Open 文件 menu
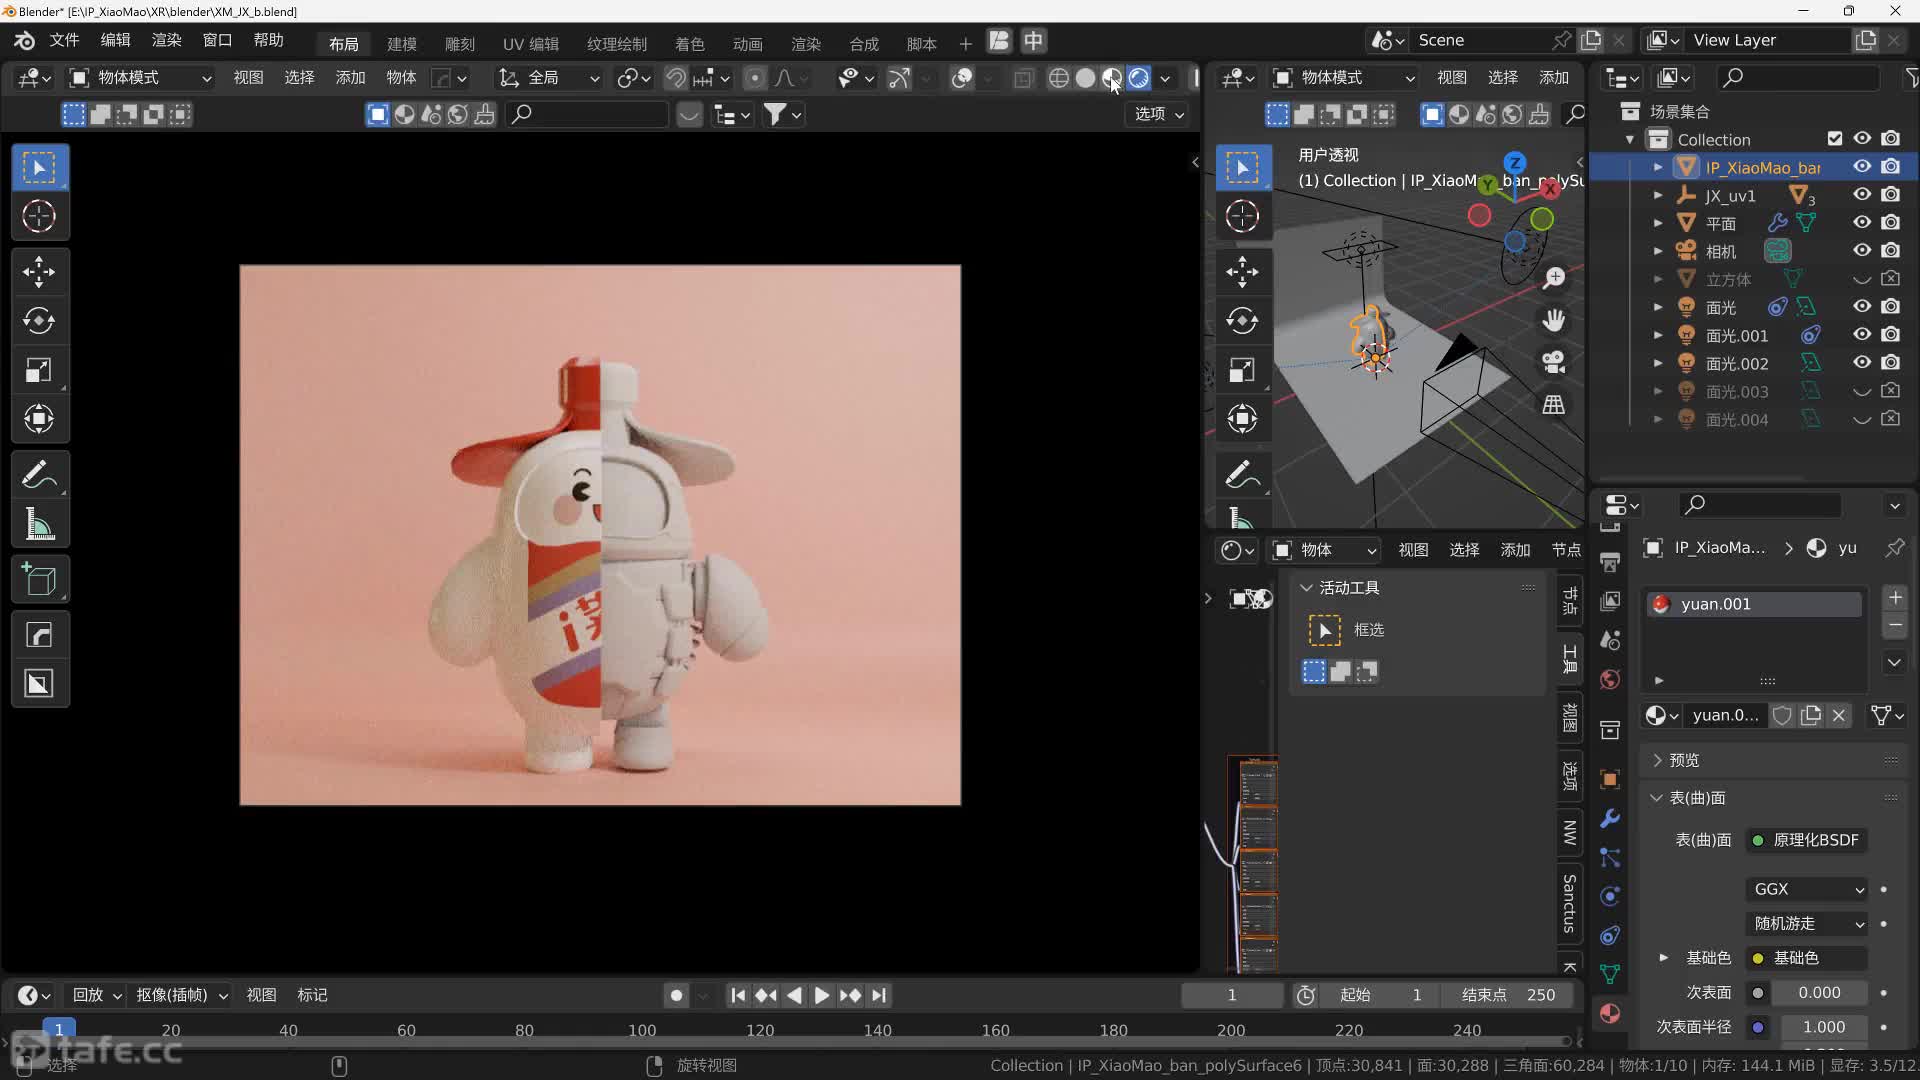 click(x=64, y=40)
